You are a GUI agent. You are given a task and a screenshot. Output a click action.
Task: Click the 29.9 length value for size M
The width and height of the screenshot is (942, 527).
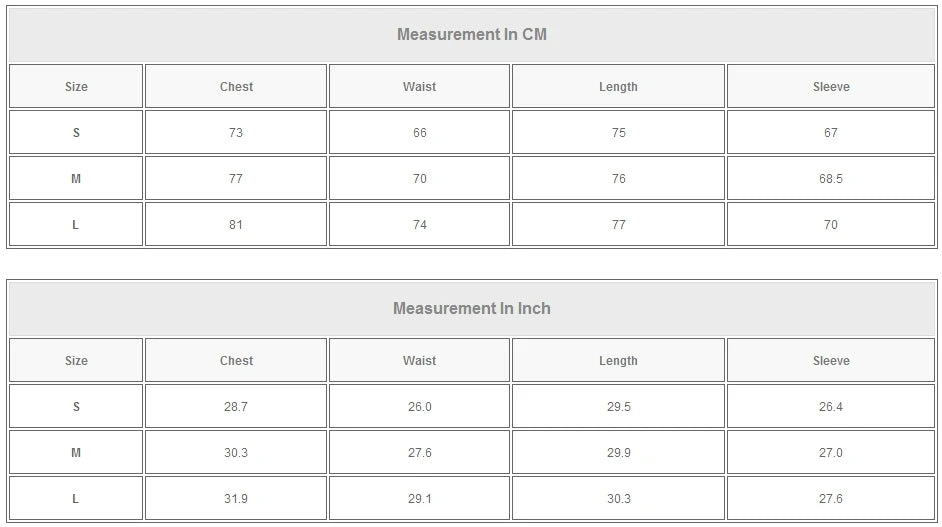[x=618, y=453]
